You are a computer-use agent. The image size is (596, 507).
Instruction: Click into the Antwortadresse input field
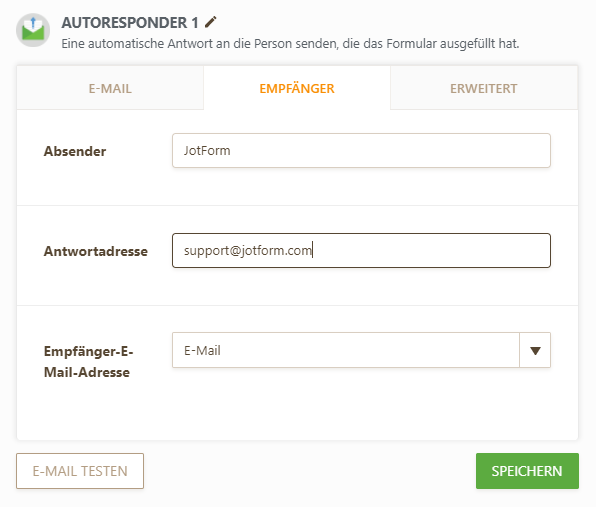coord(361,250)
